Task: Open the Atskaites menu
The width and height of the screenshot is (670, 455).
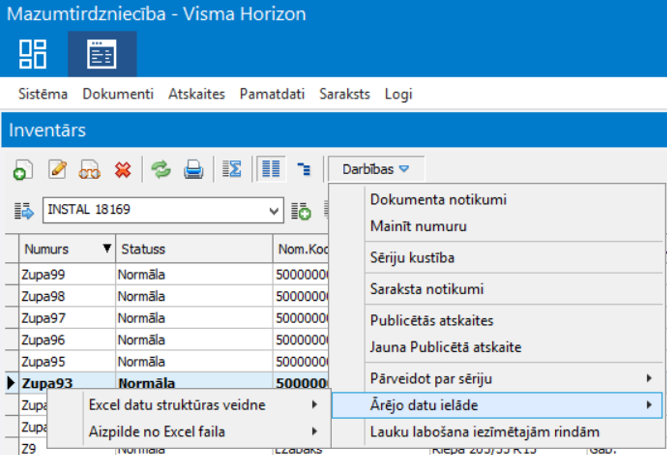Action: [x=197, y=94]
